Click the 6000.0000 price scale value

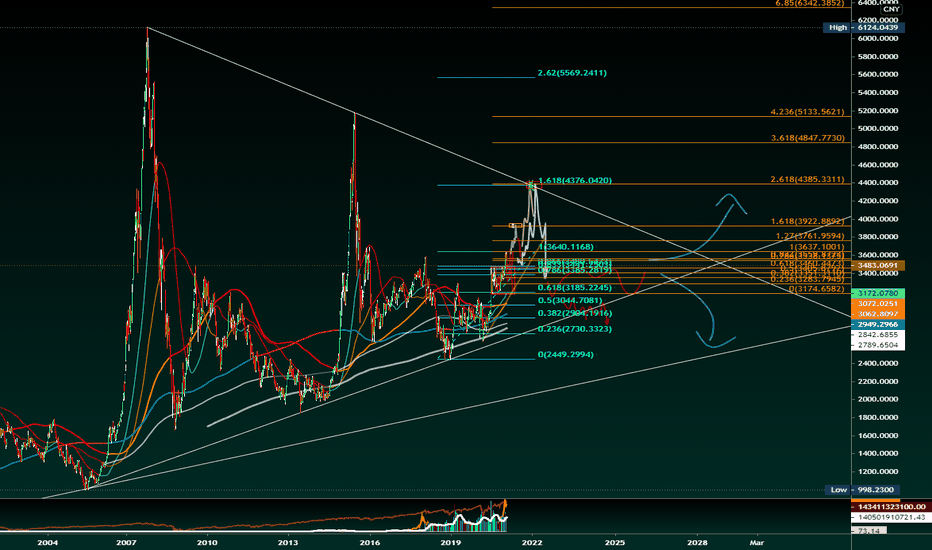pos(877,39)
